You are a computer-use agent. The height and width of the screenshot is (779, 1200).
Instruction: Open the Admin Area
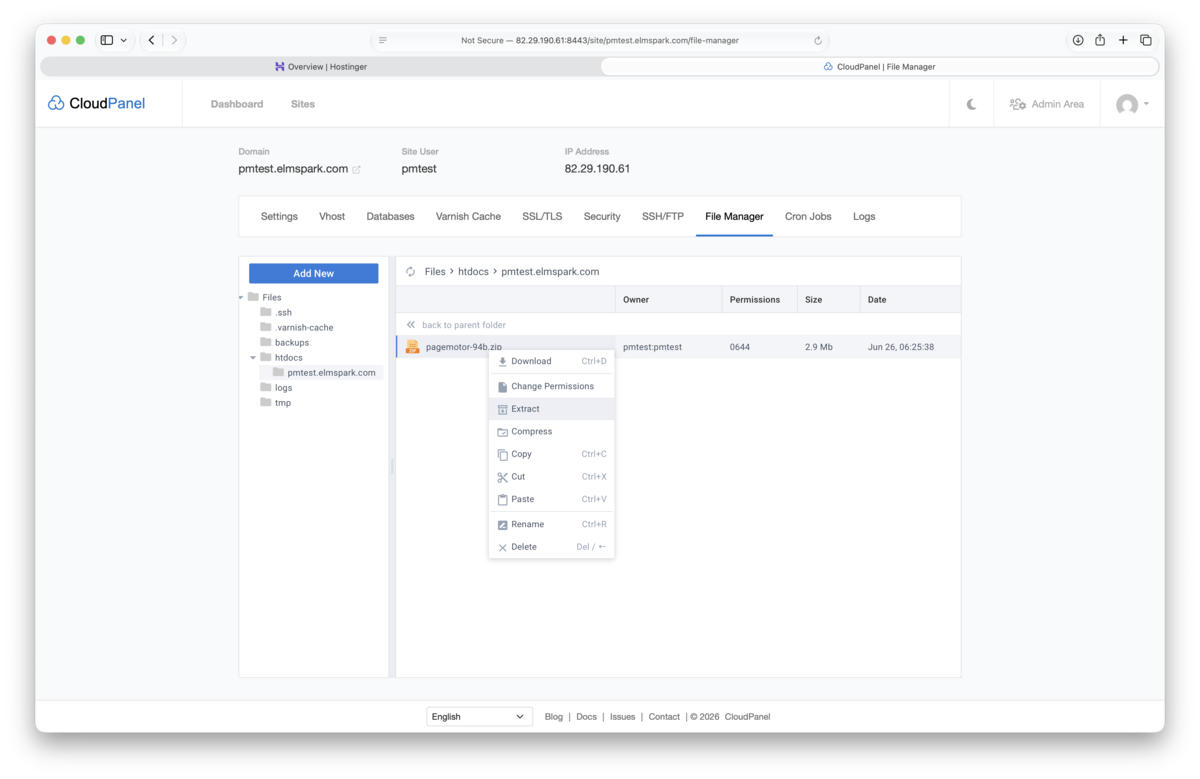[x=1046, y=104]
